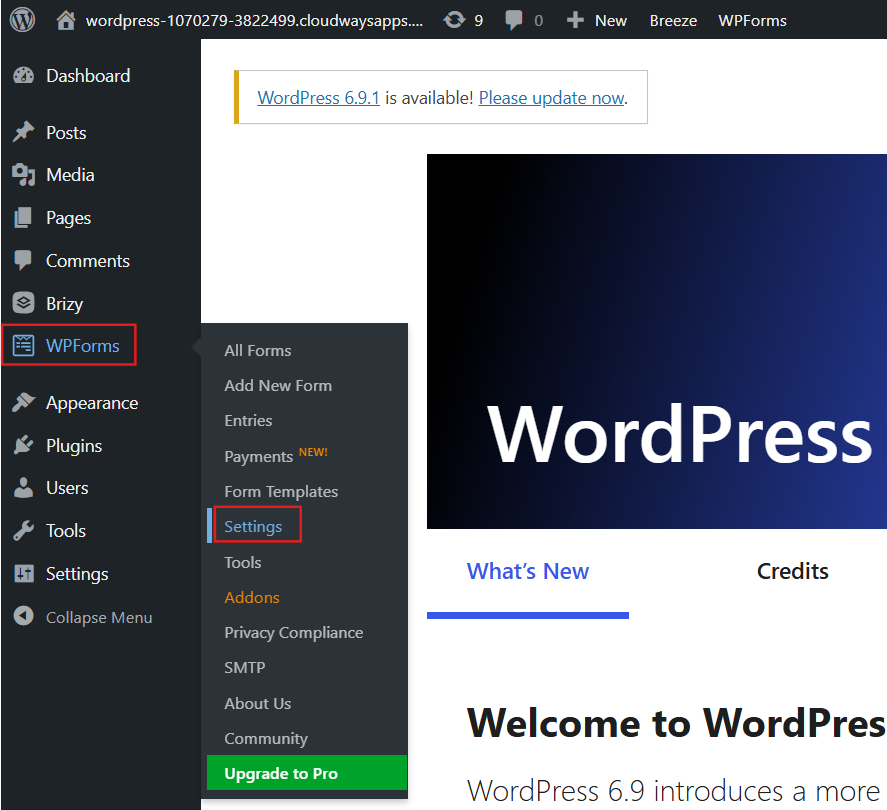
Task: Choose All Forms in the WPForms submenu
Action: (x=257, y=351)
